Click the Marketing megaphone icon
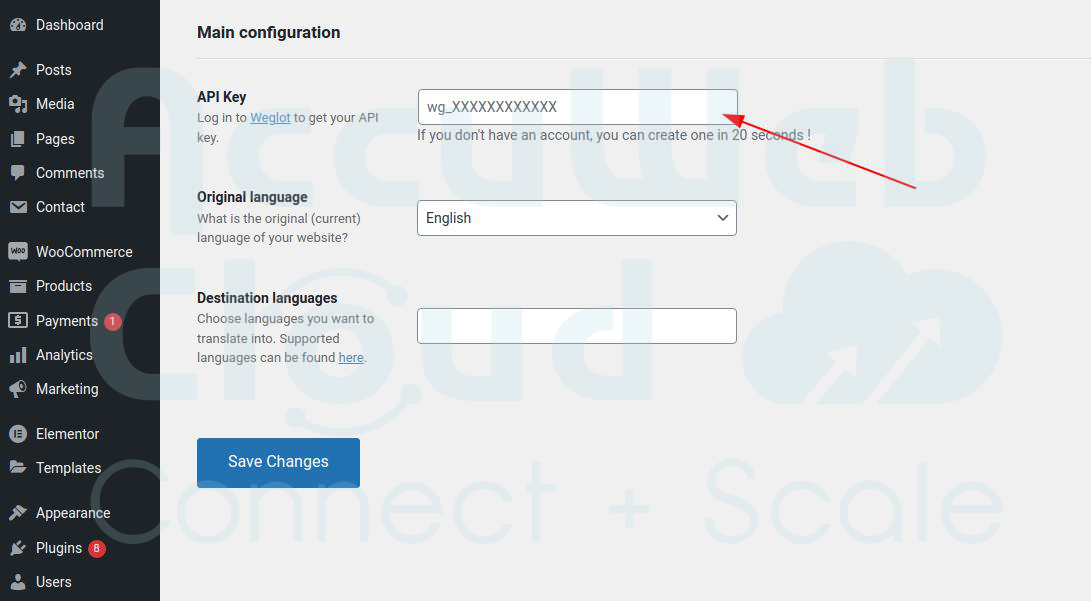 point(18,389)
